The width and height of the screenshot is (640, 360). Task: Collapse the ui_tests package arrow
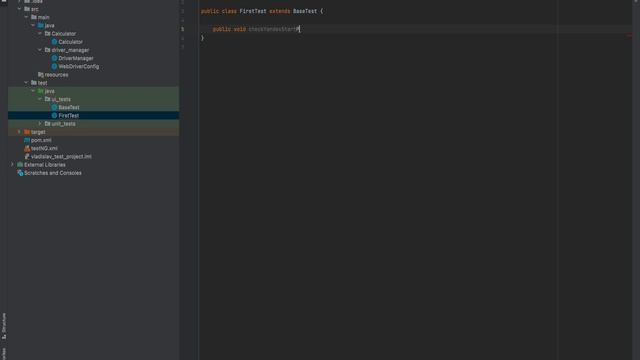pyautogui.click(x=40, y=99)
